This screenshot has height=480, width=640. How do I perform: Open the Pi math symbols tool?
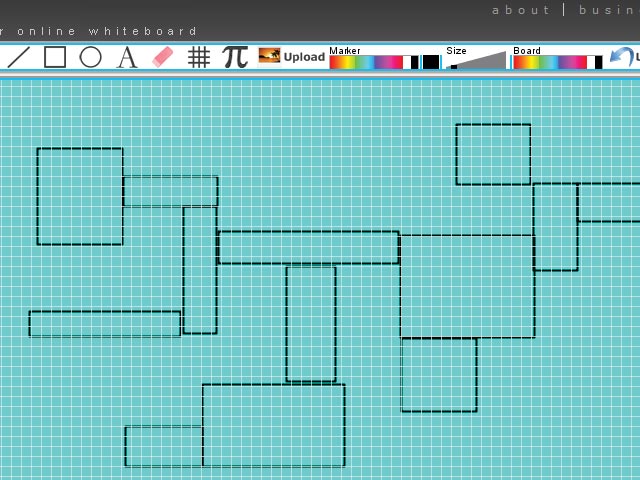pyautogui.click(x=235, y=57)
